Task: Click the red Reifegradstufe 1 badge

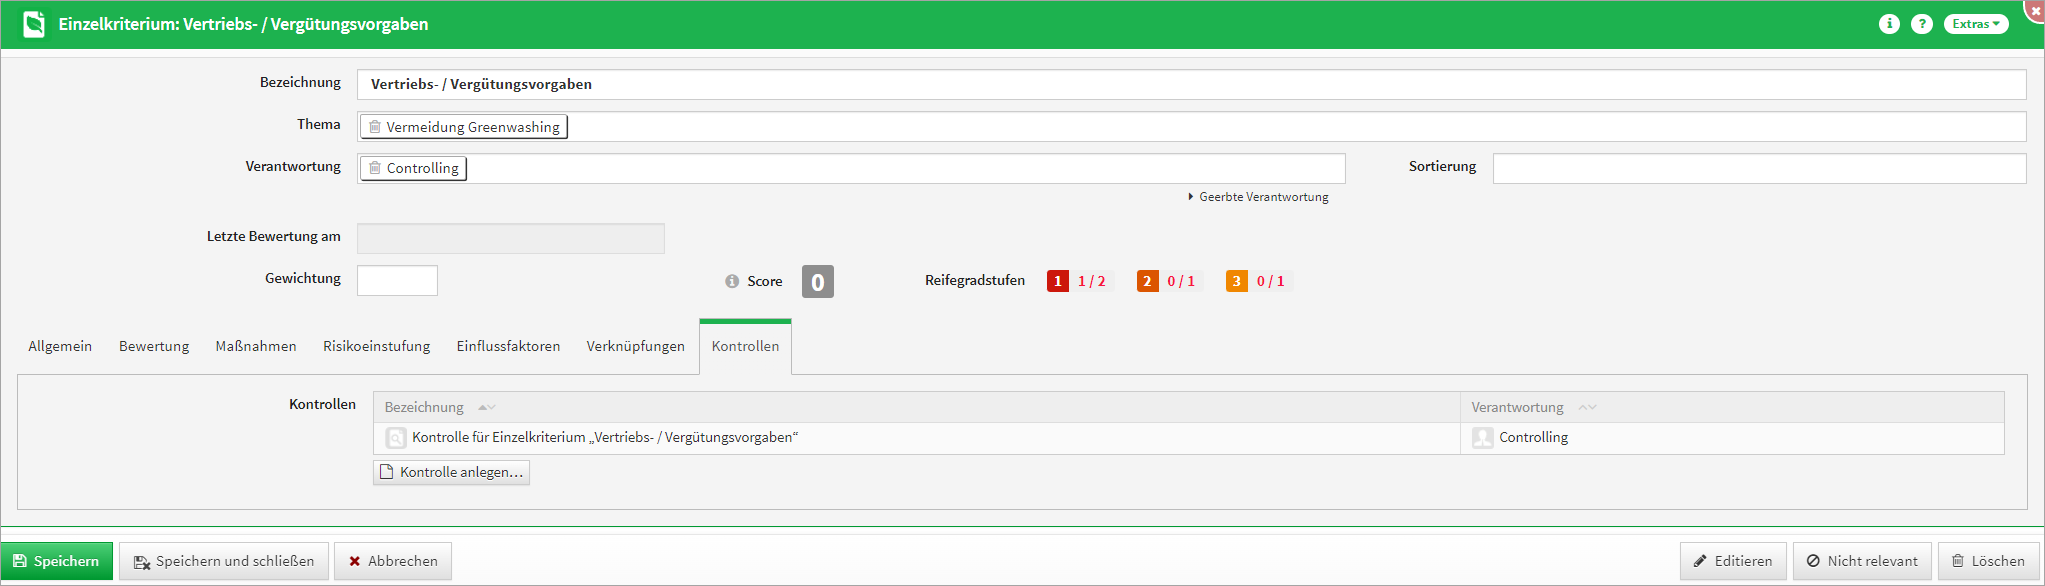Action: pyautogui.click(x=1058, y=281)
